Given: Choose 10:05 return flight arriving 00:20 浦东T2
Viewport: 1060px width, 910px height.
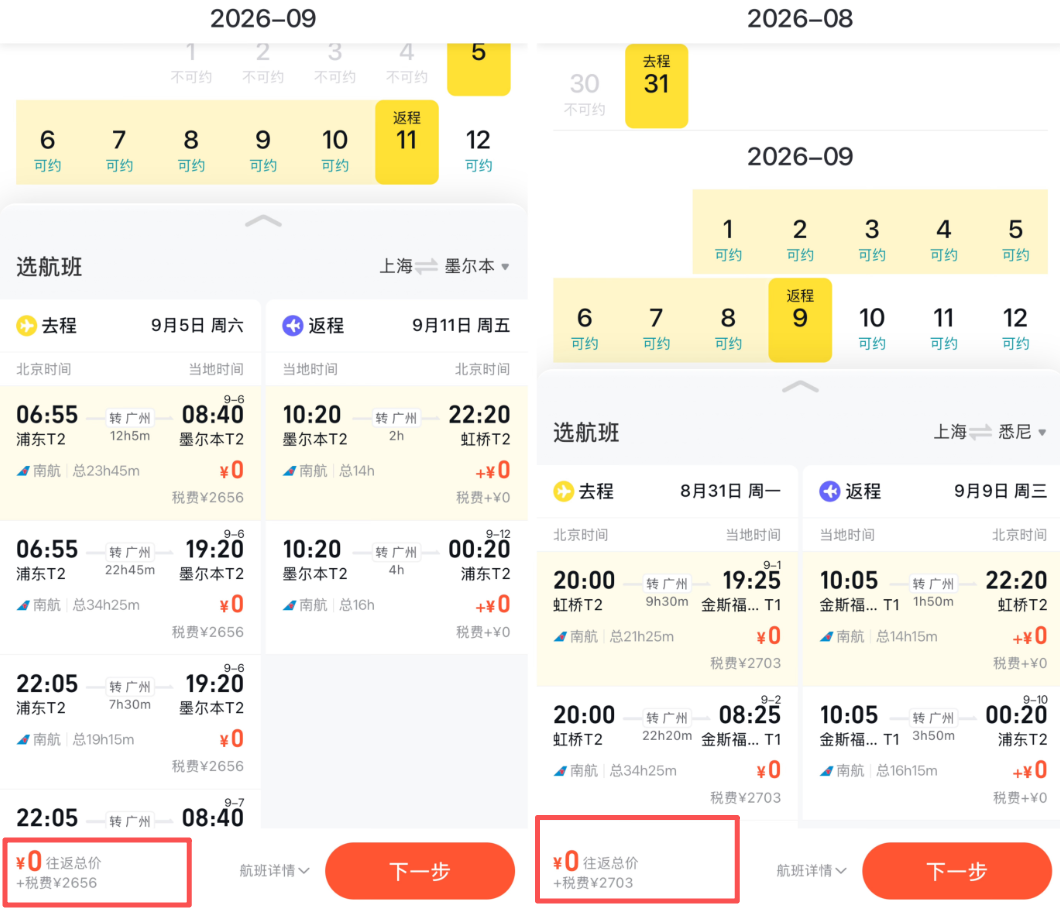Looking at the screenshot, I should click(932, 752).
